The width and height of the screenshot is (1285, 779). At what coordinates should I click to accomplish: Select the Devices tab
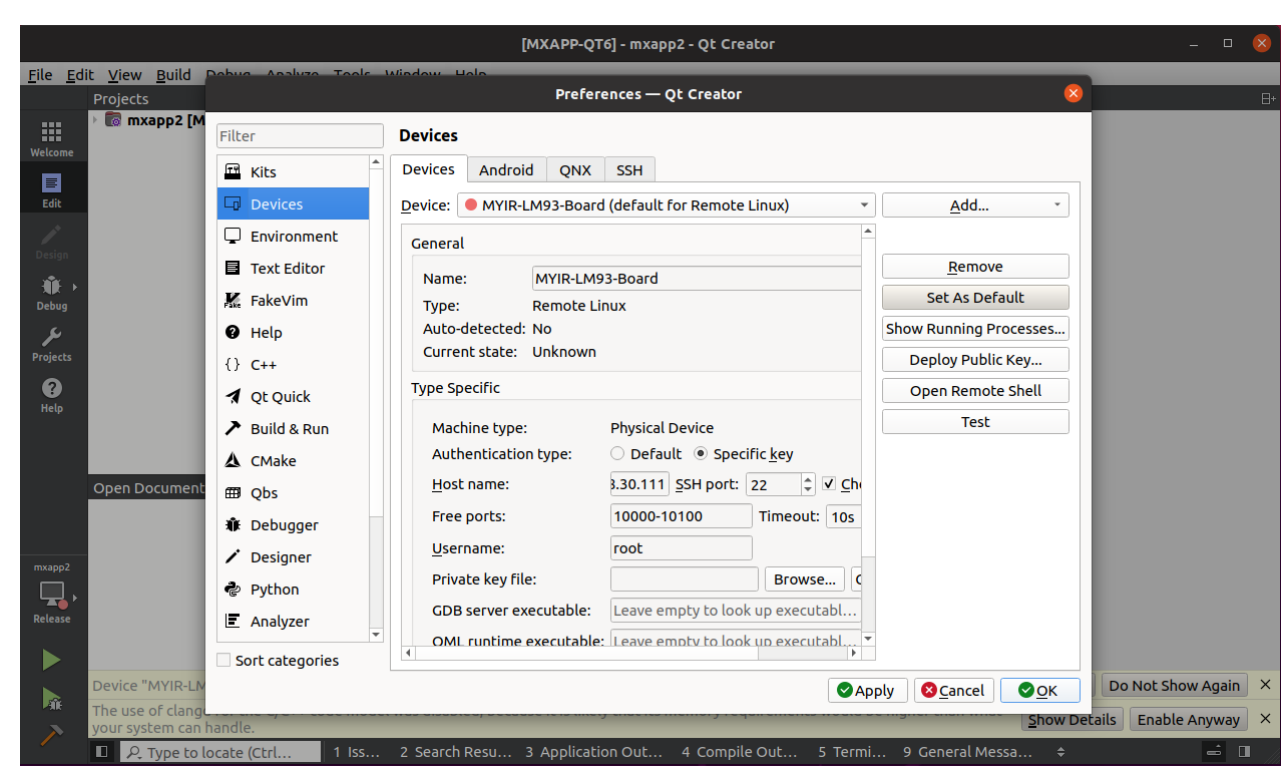click(428, 169)
